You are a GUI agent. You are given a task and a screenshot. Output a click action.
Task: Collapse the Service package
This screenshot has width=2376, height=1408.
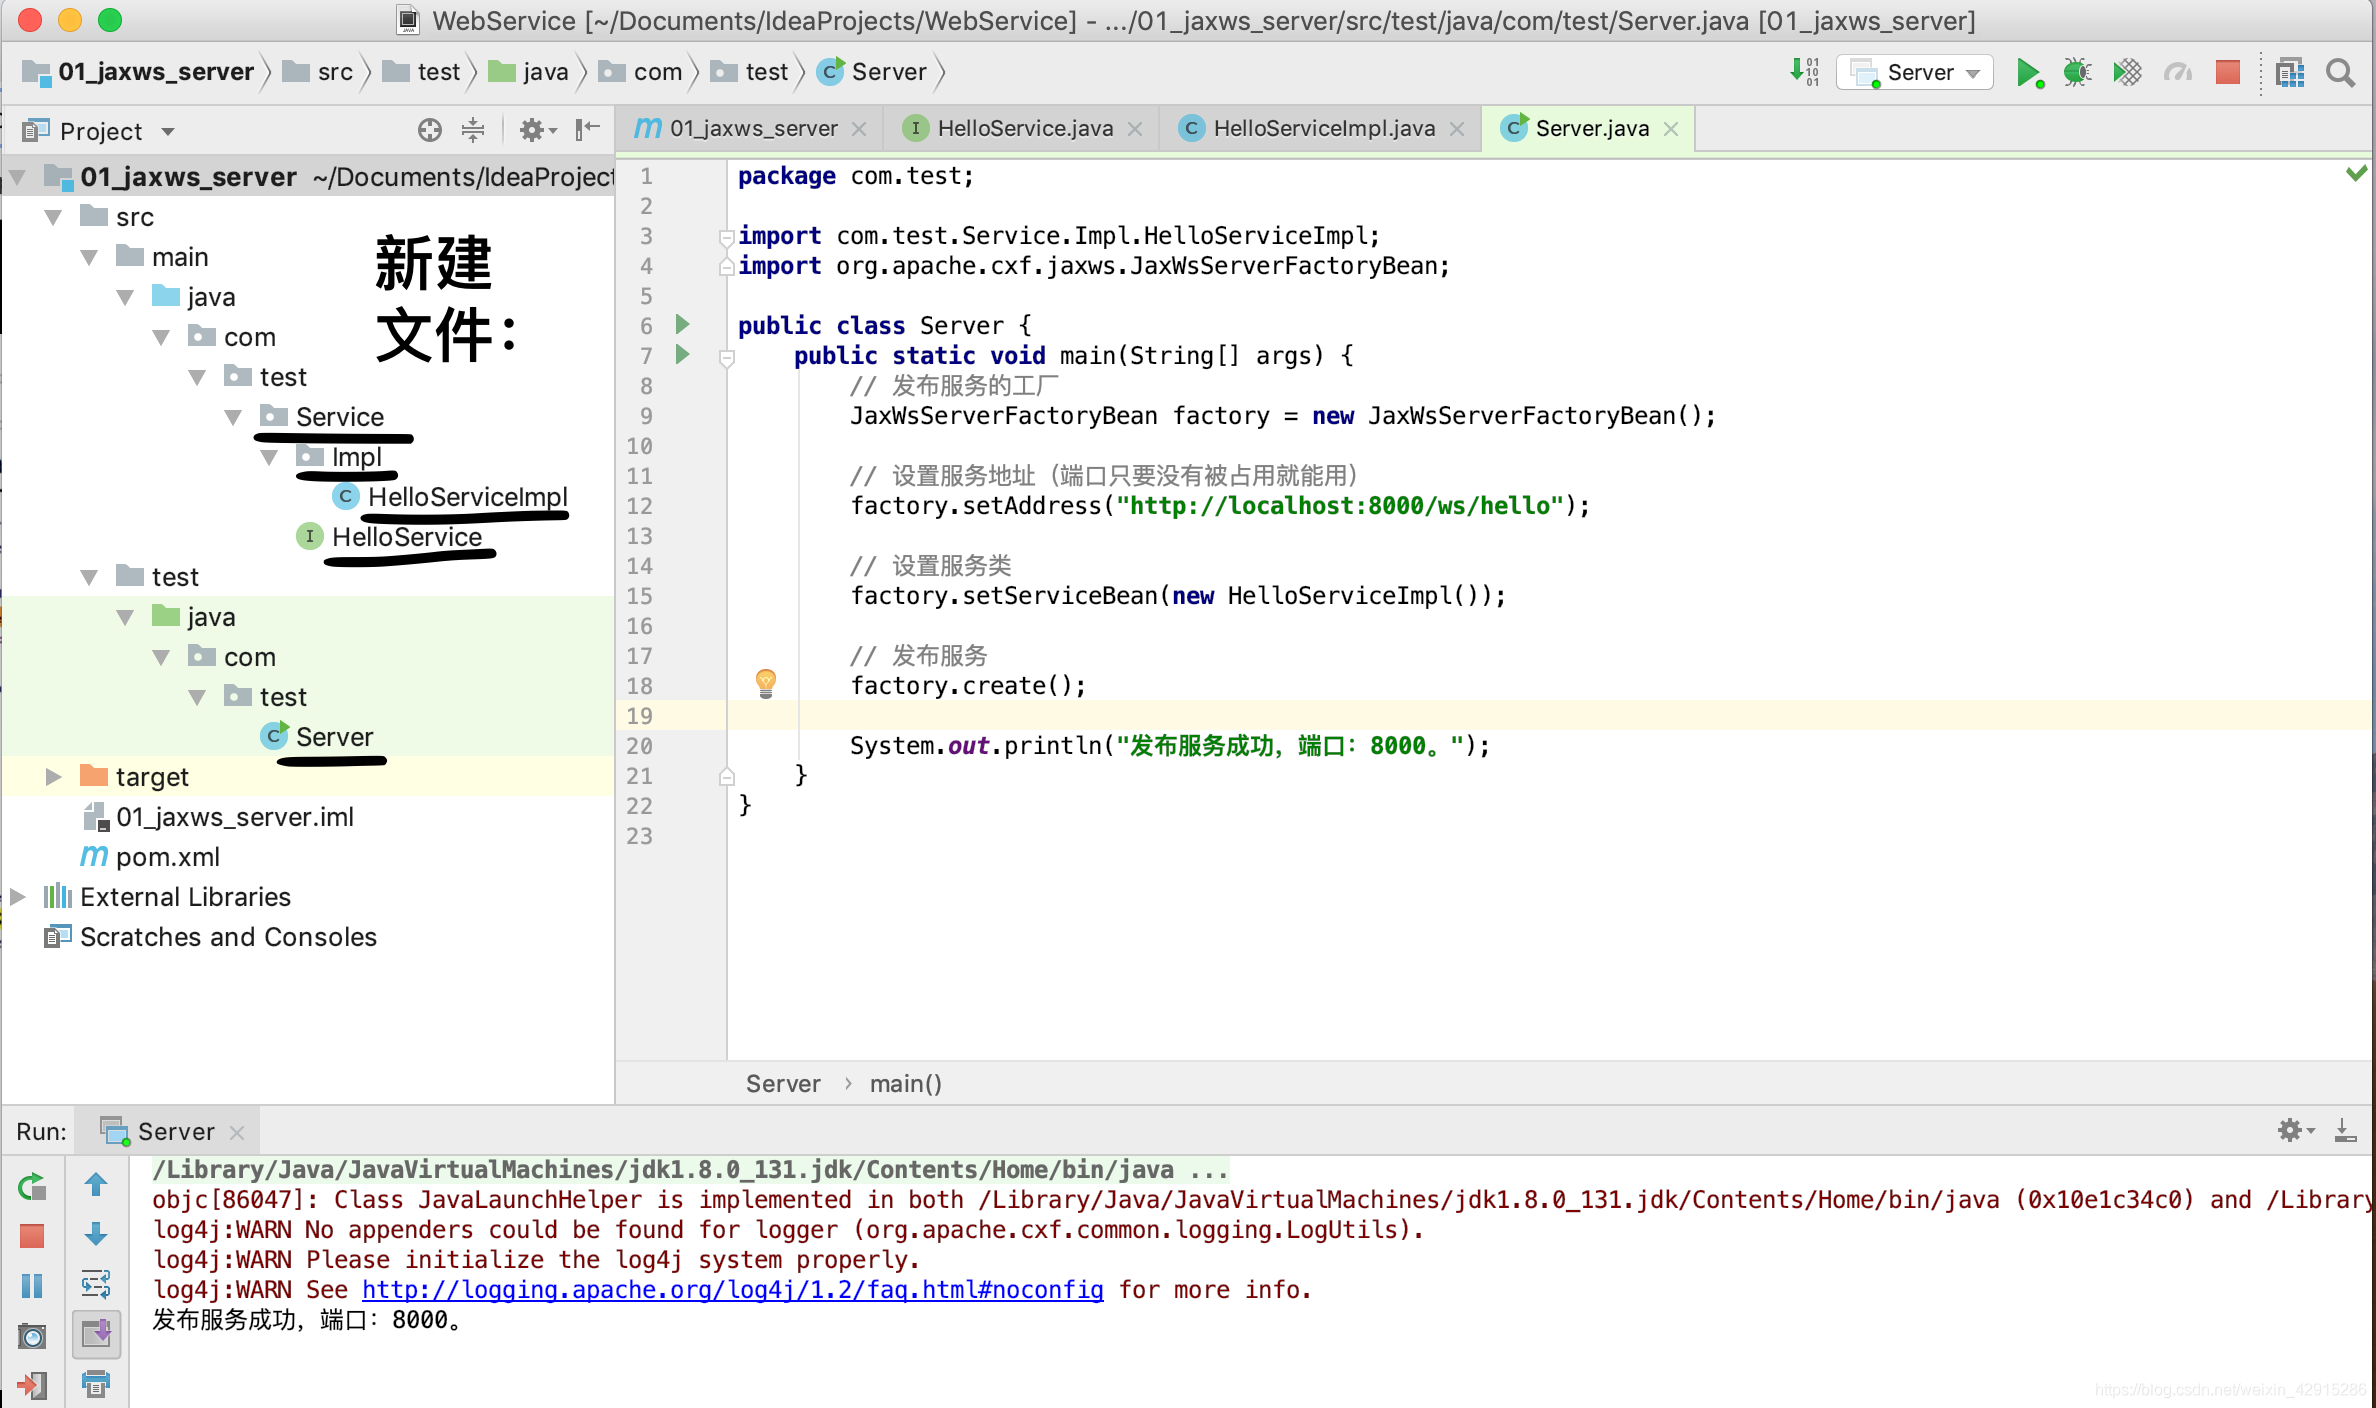234,417
